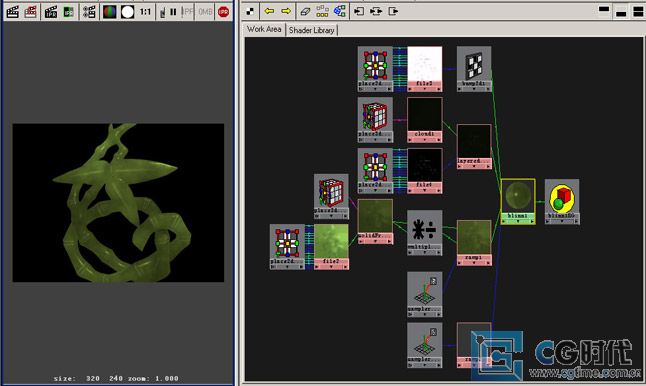This screenshot has width=646, height=386.
Task: Show input connections arrow-into-box icon
Action: [359, 11]
